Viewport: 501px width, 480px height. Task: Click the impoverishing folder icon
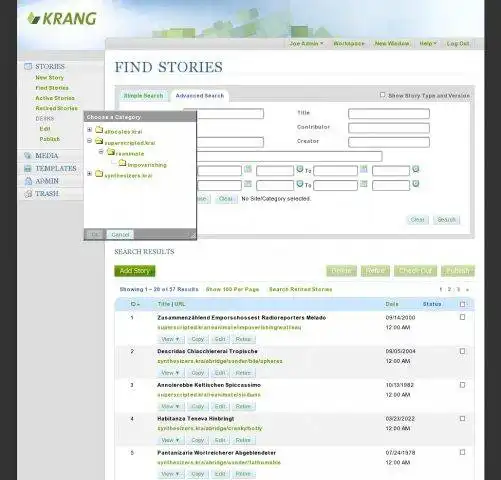tap(122, 163)
